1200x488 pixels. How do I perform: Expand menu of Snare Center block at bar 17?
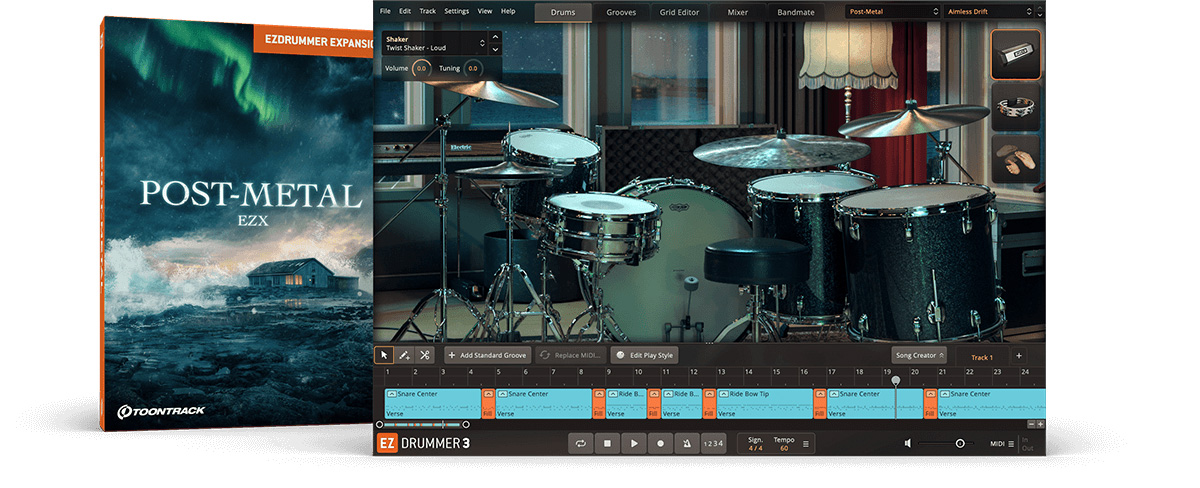pyautogui.click(x=834, y=394)
